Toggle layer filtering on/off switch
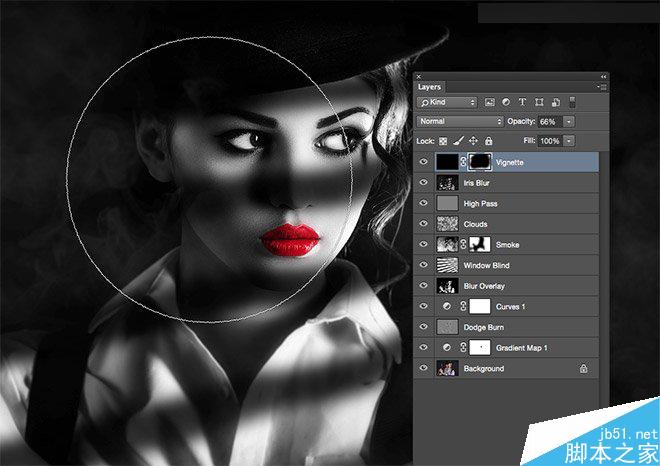 click(572, 102)
